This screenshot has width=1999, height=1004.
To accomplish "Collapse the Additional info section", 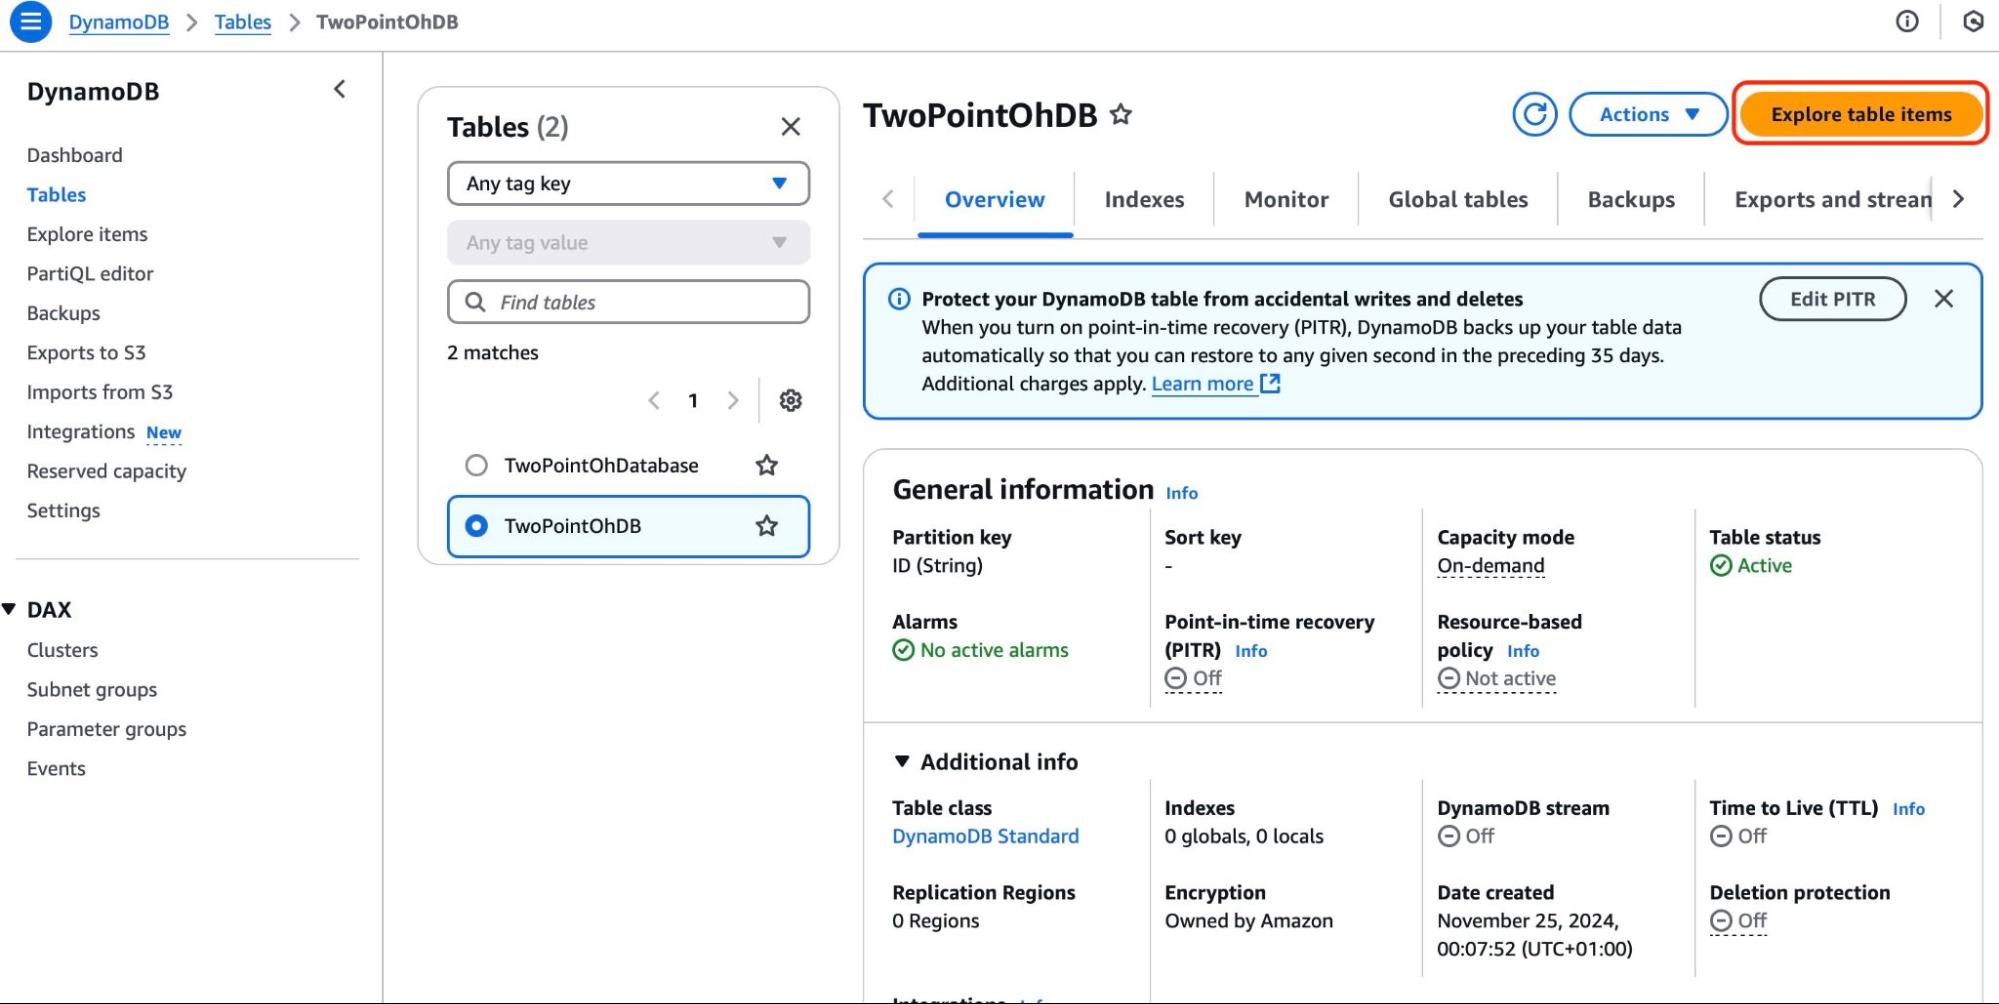I will click(902, 762).
